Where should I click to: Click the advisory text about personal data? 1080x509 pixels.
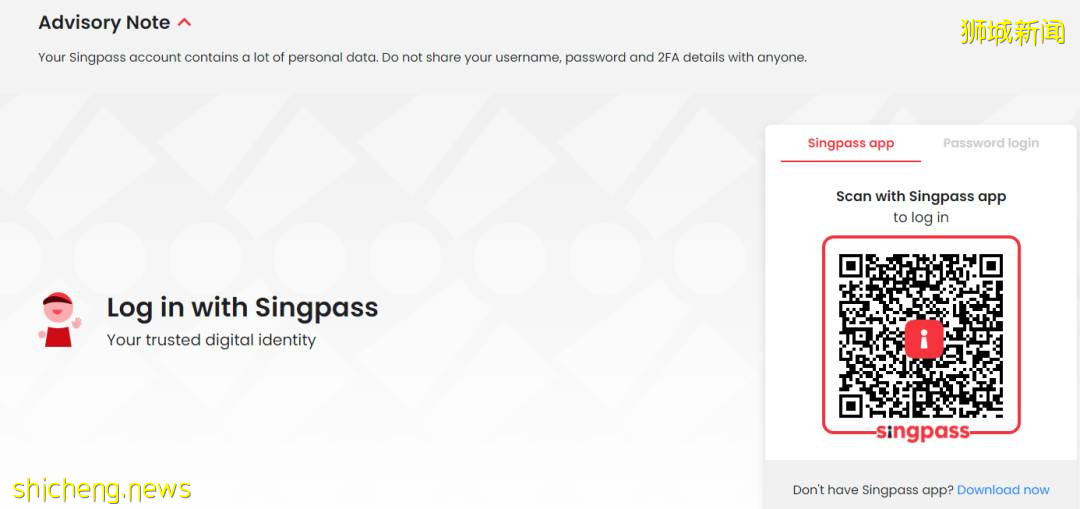click(x=422, y=57)
